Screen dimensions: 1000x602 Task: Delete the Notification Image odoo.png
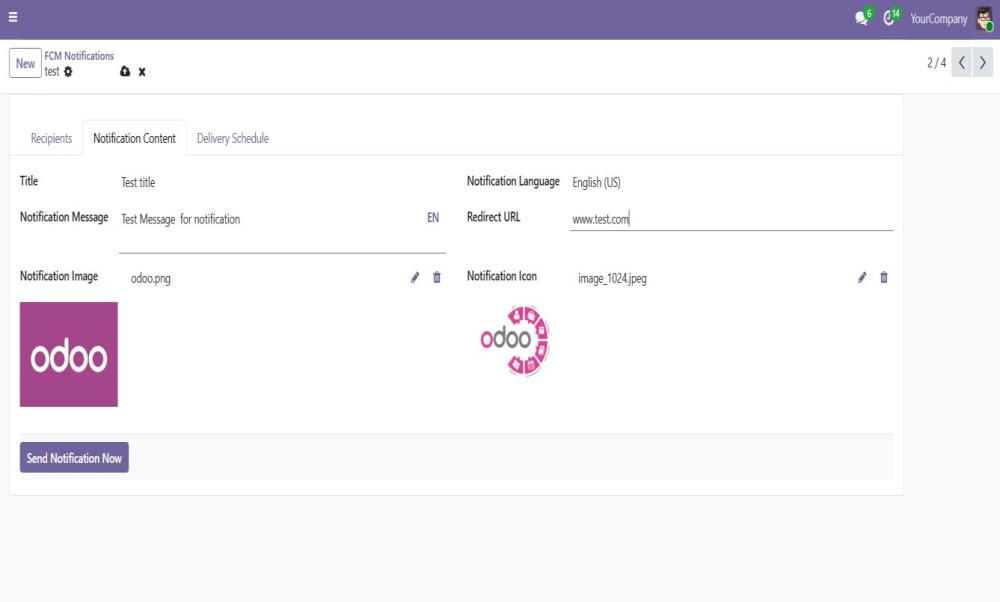click(x=437, y=278)
